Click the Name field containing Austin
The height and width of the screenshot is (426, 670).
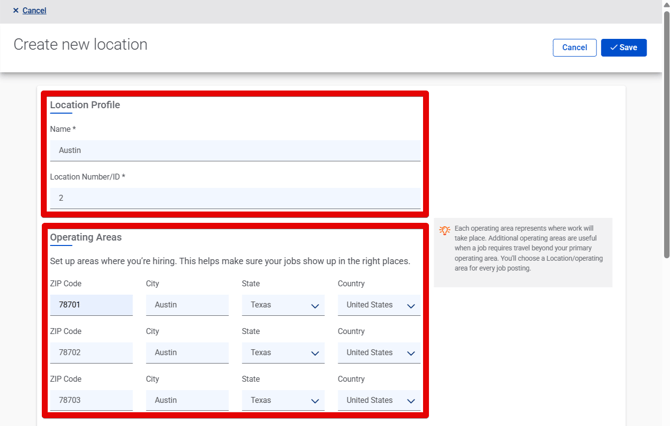235,150
